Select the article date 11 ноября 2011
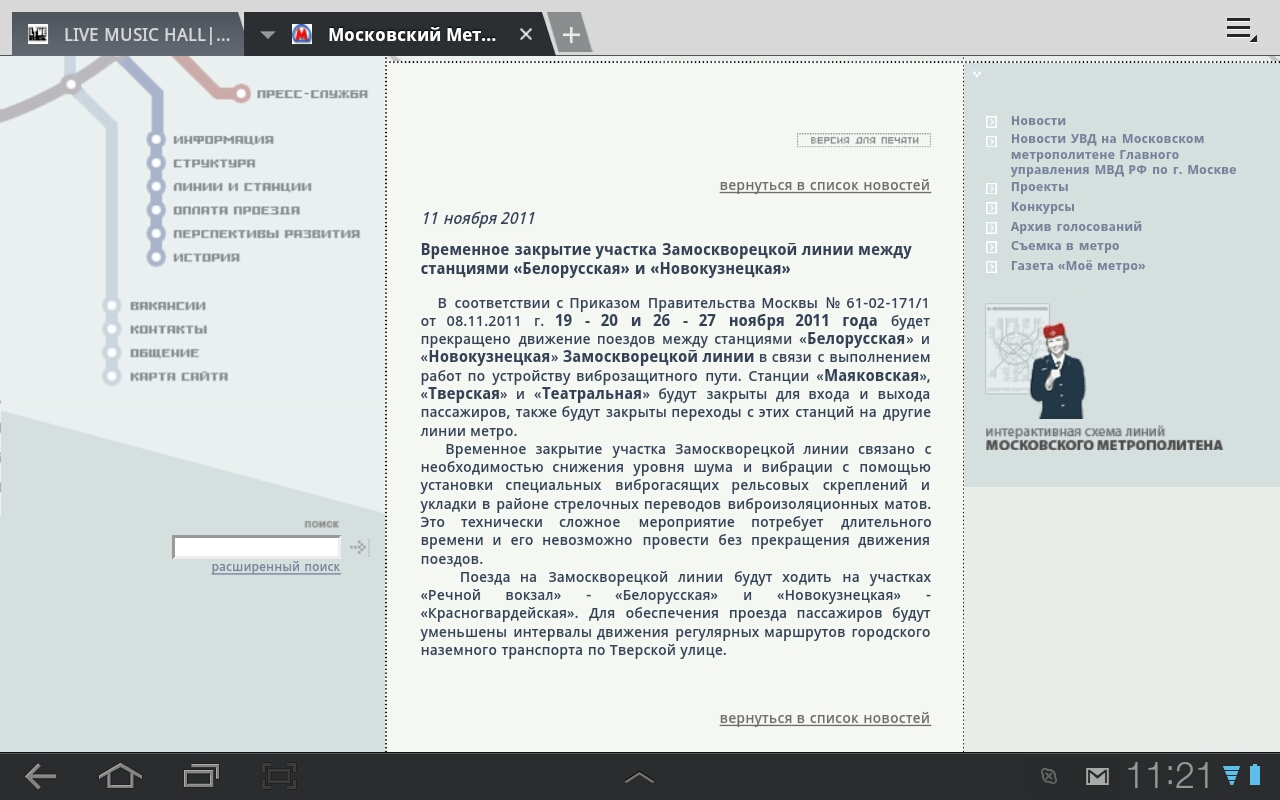The height and width of the screenshot is (800, 1280). (478, 219)
